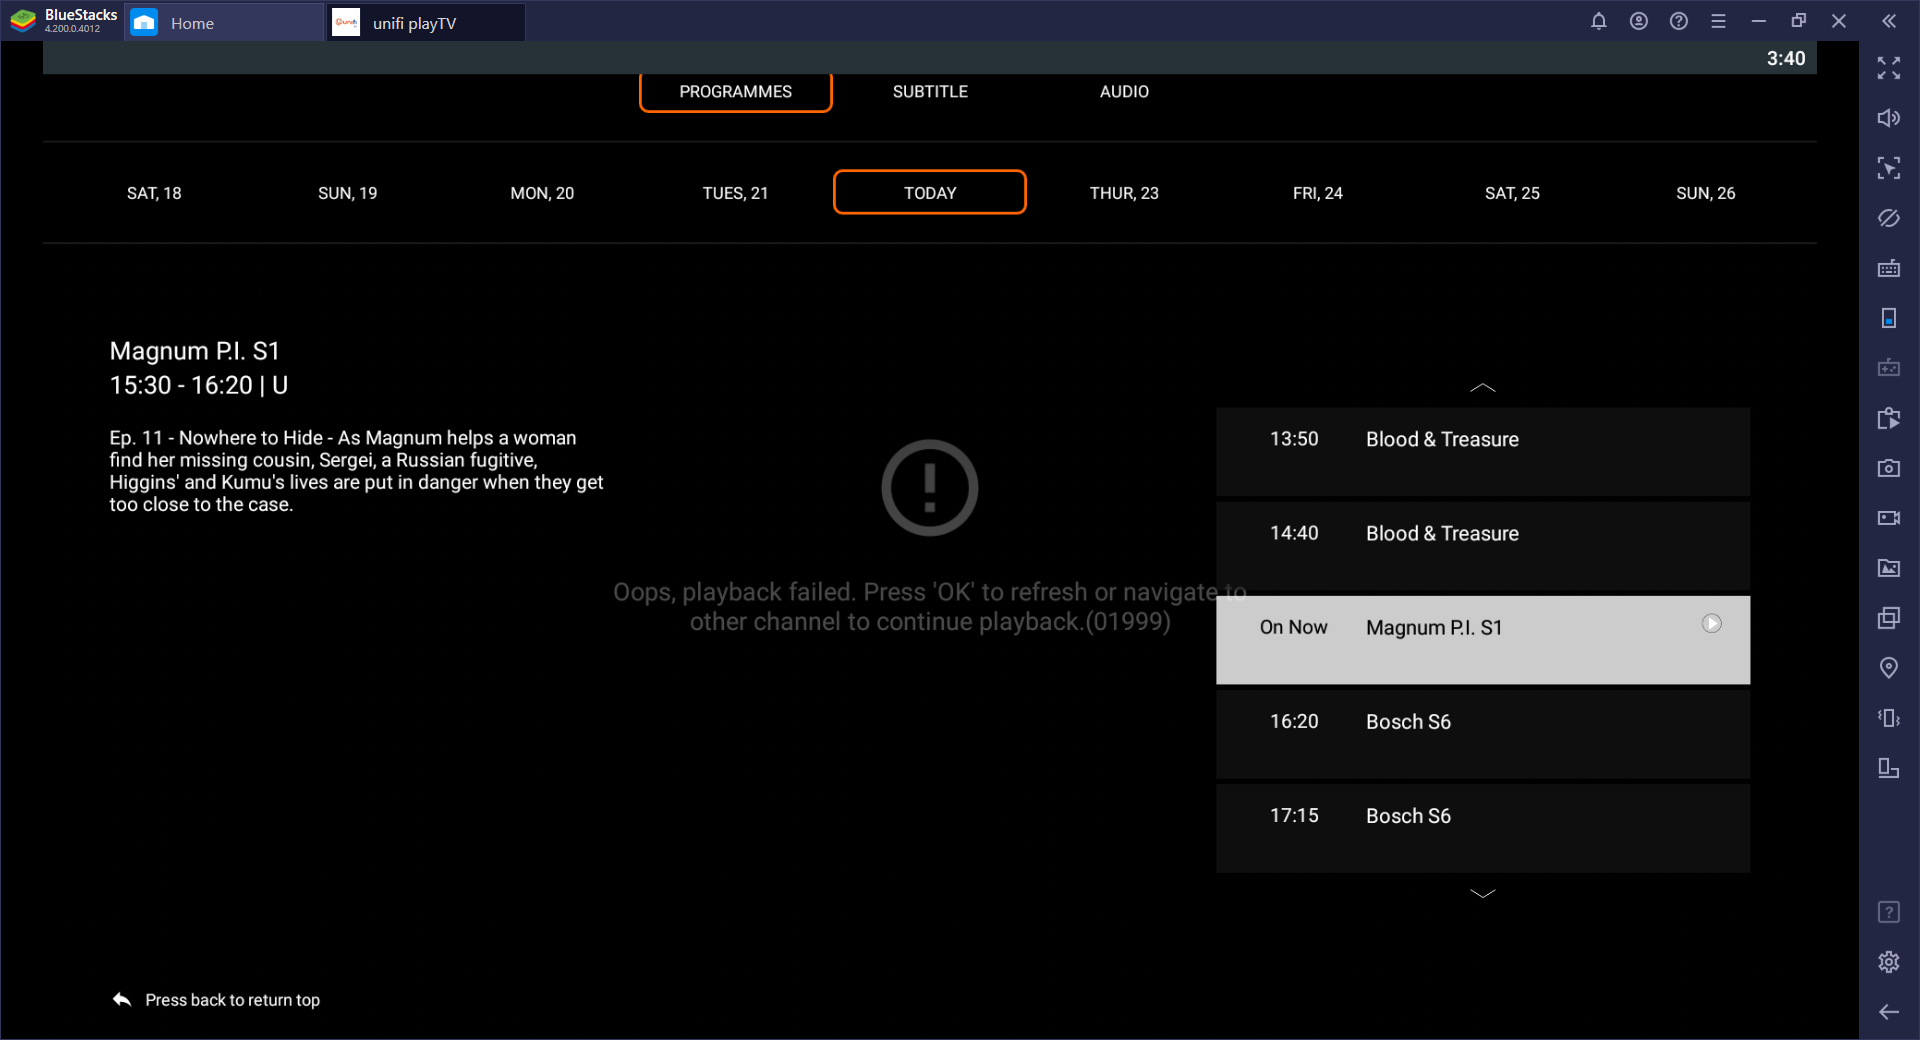The image size is (1920, 1040).
Task: Click the episode description starting 'Ep. 11 - Nowhere to Hide'
Action: (356, 471)
